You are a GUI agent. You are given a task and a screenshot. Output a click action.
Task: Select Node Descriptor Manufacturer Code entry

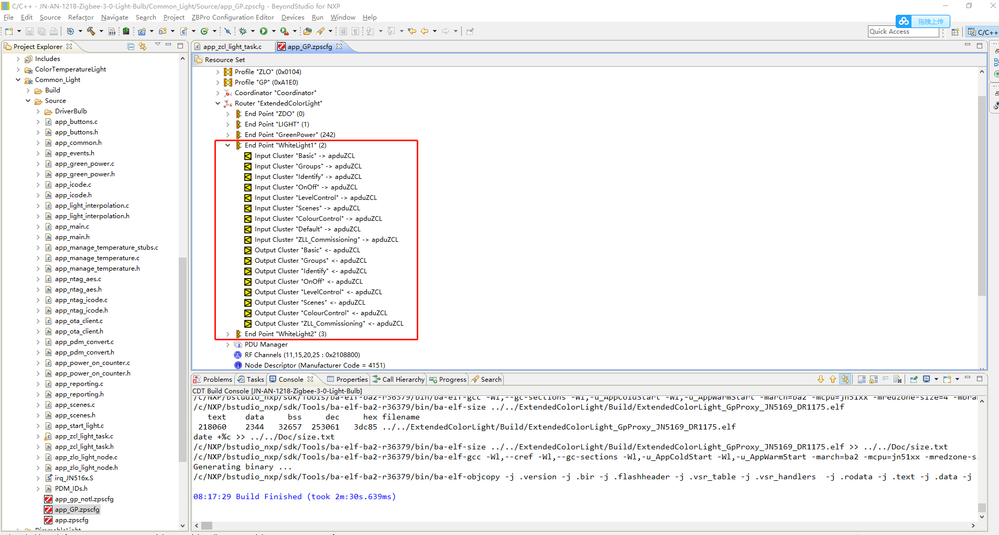click(x=310, y=366)
